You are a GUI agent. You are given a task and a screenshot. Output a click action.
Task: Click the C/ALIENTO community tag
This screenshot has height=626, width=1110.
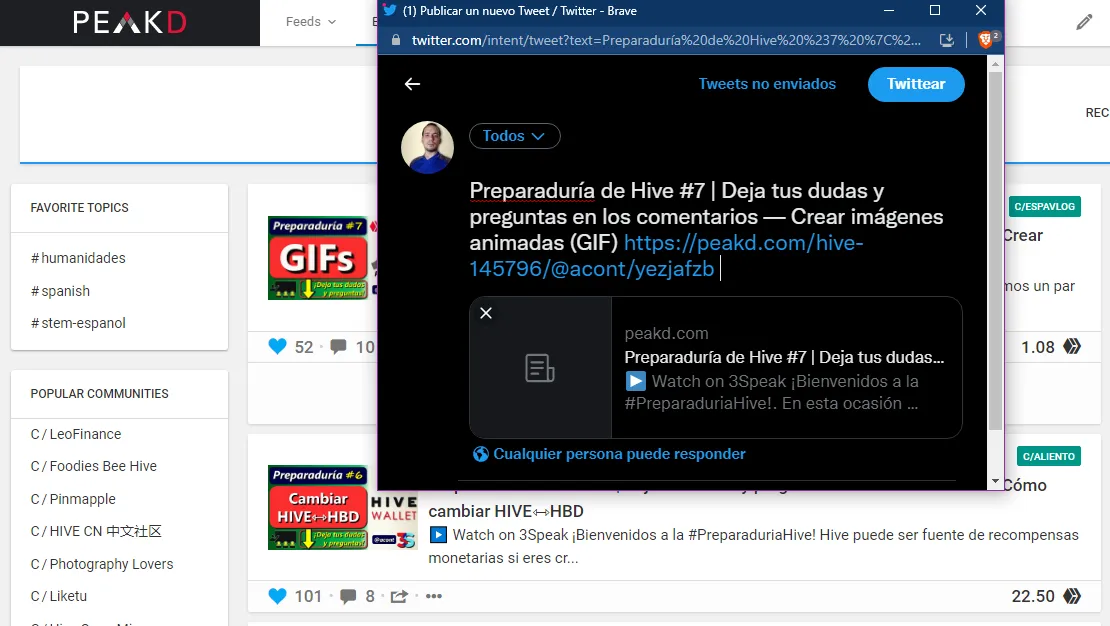coord(1048,456)
